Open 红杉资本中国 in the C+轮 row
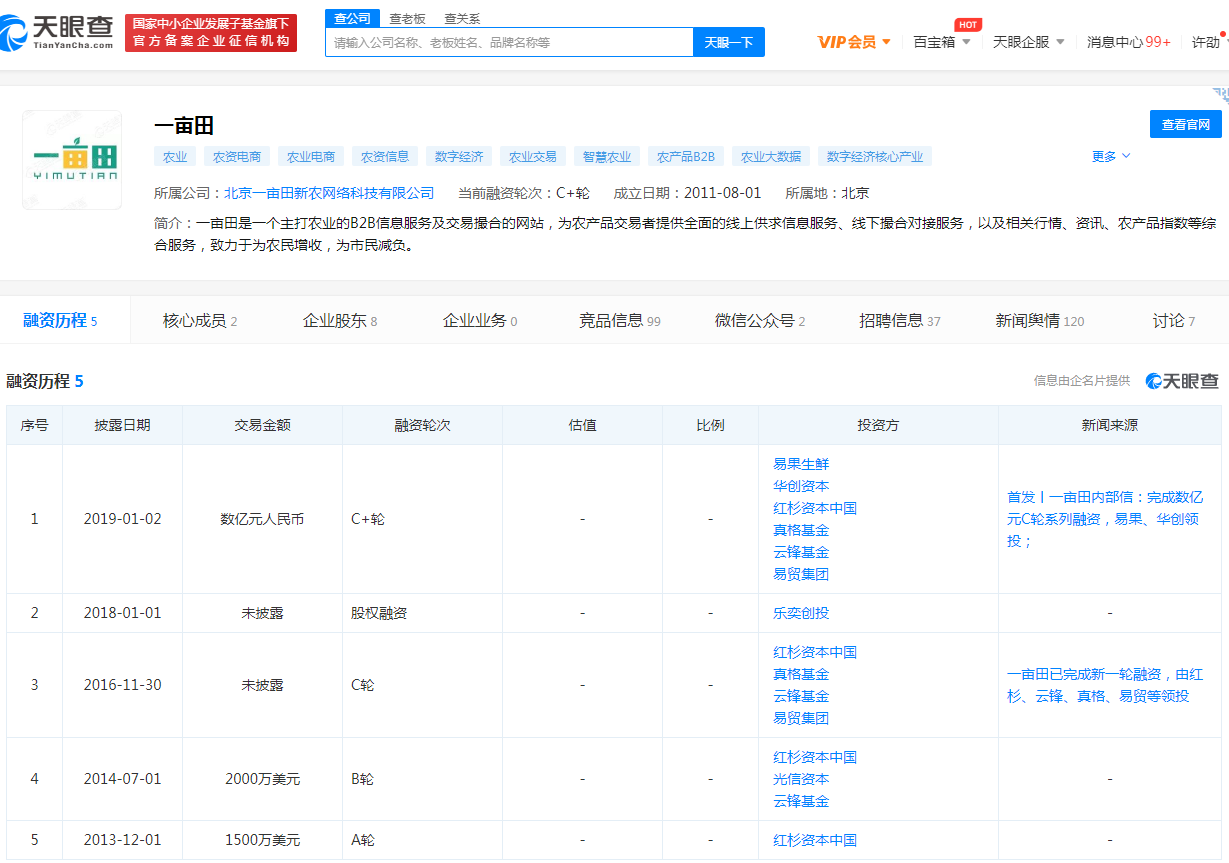Viewport: 1229px width, 863px height. point(815,508)
